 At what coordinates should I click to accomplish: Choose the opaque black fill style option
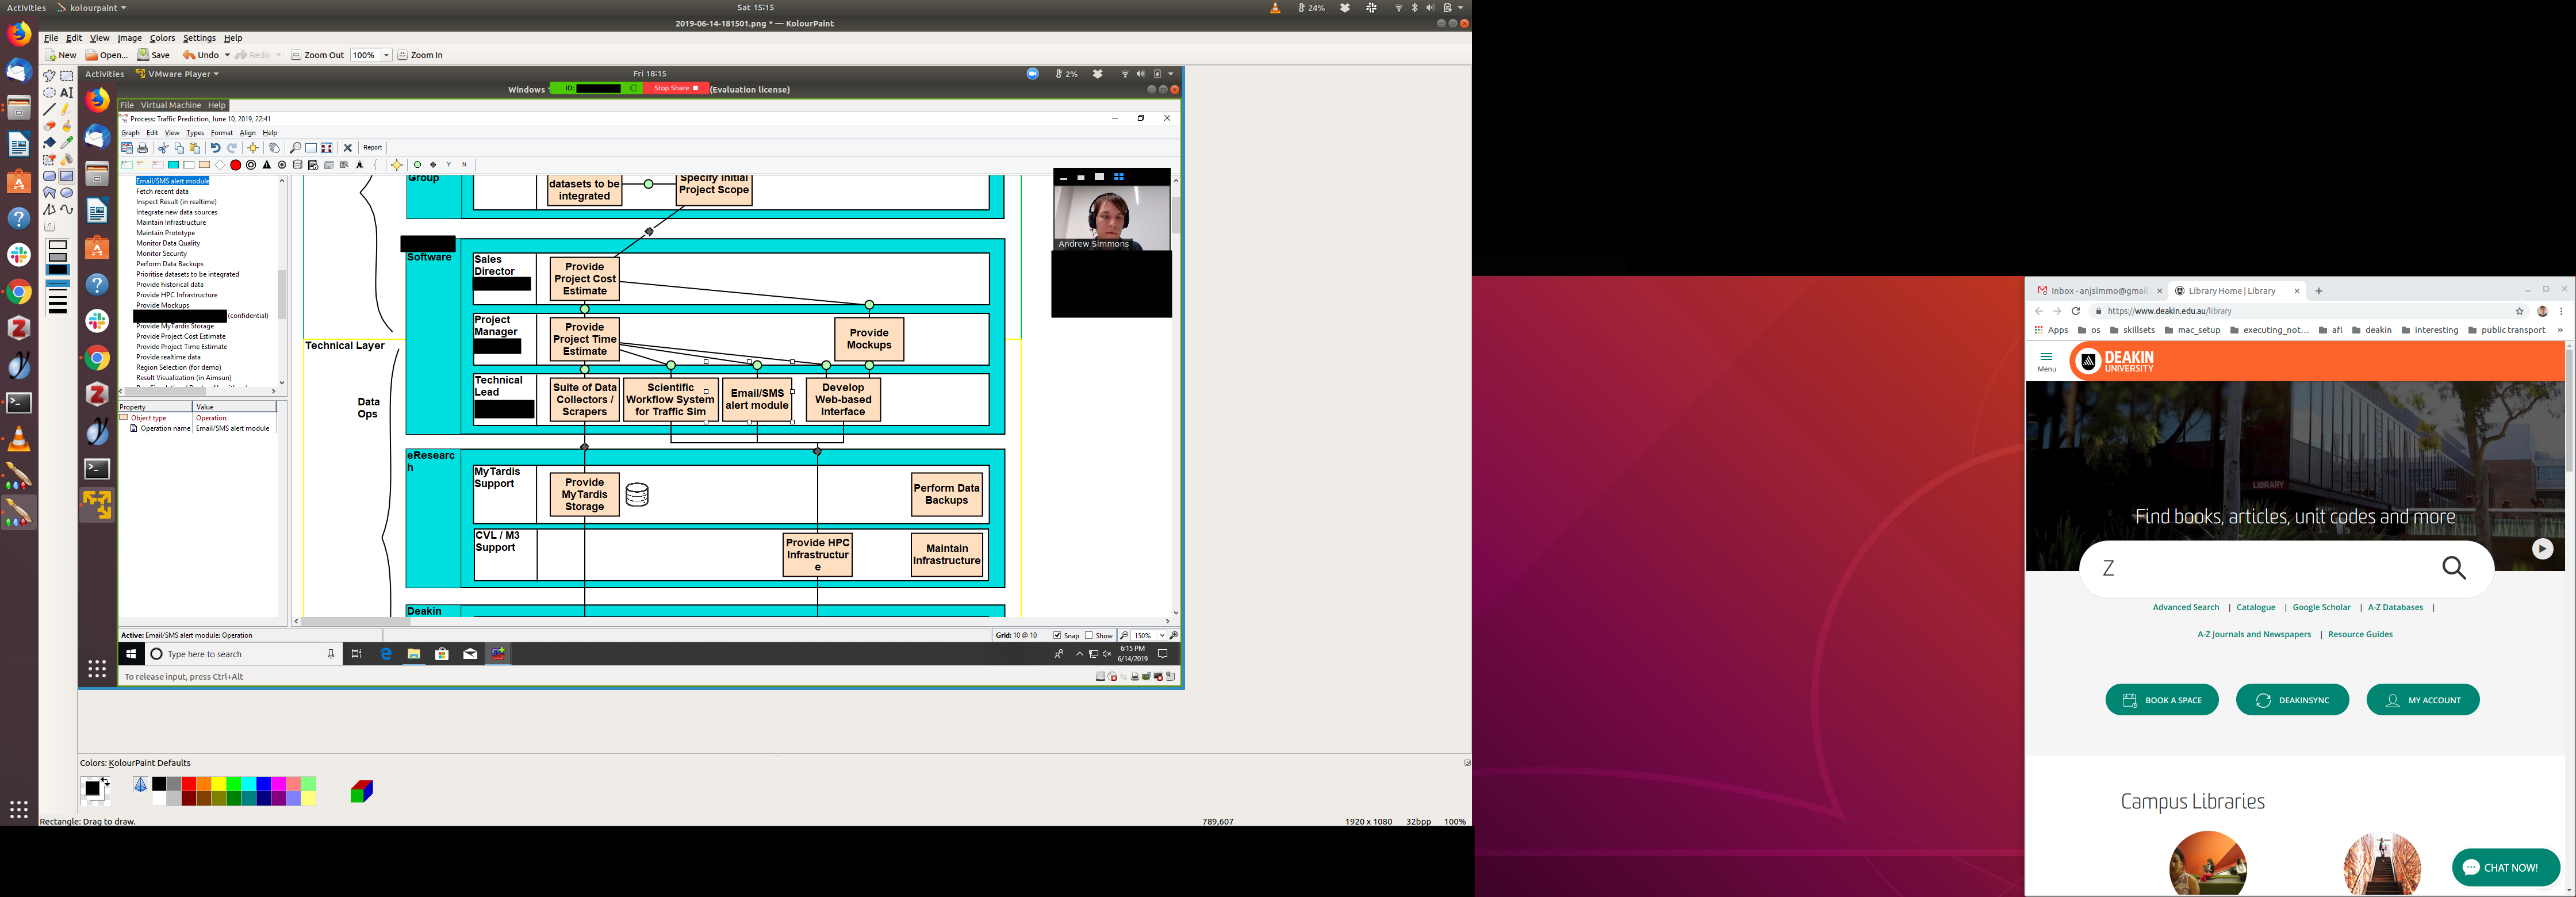(x=58, y=270)
